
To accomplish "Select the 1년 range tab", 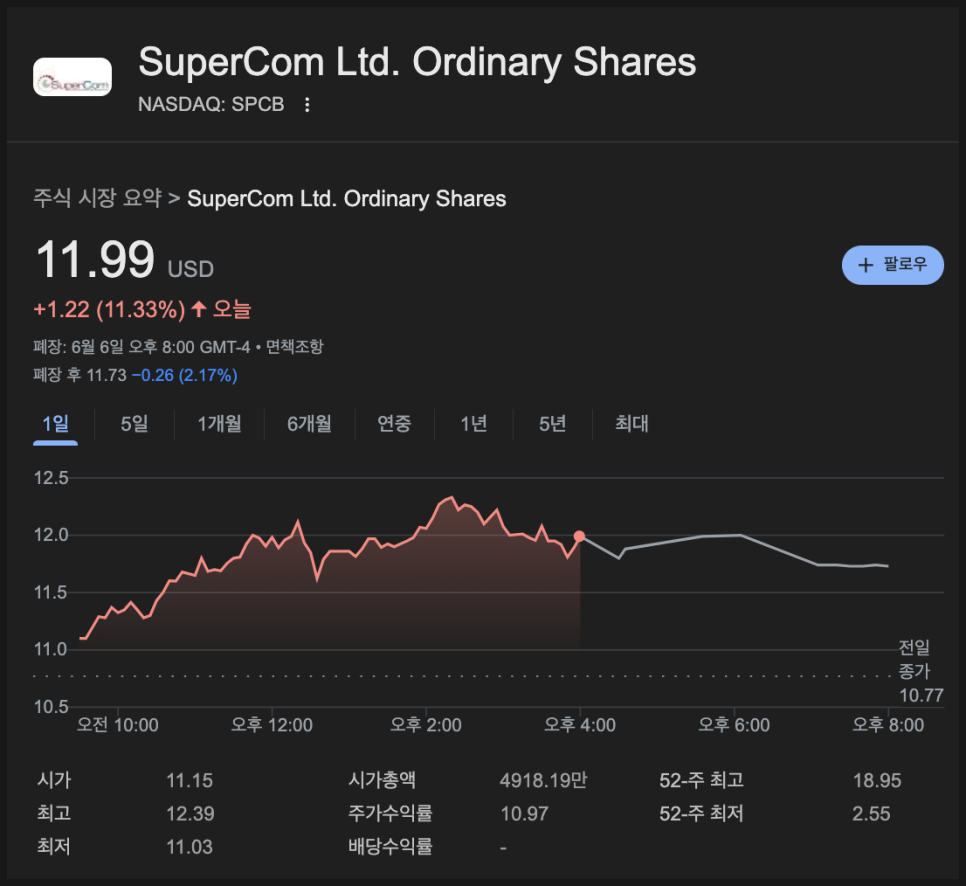I will [474, 424].
